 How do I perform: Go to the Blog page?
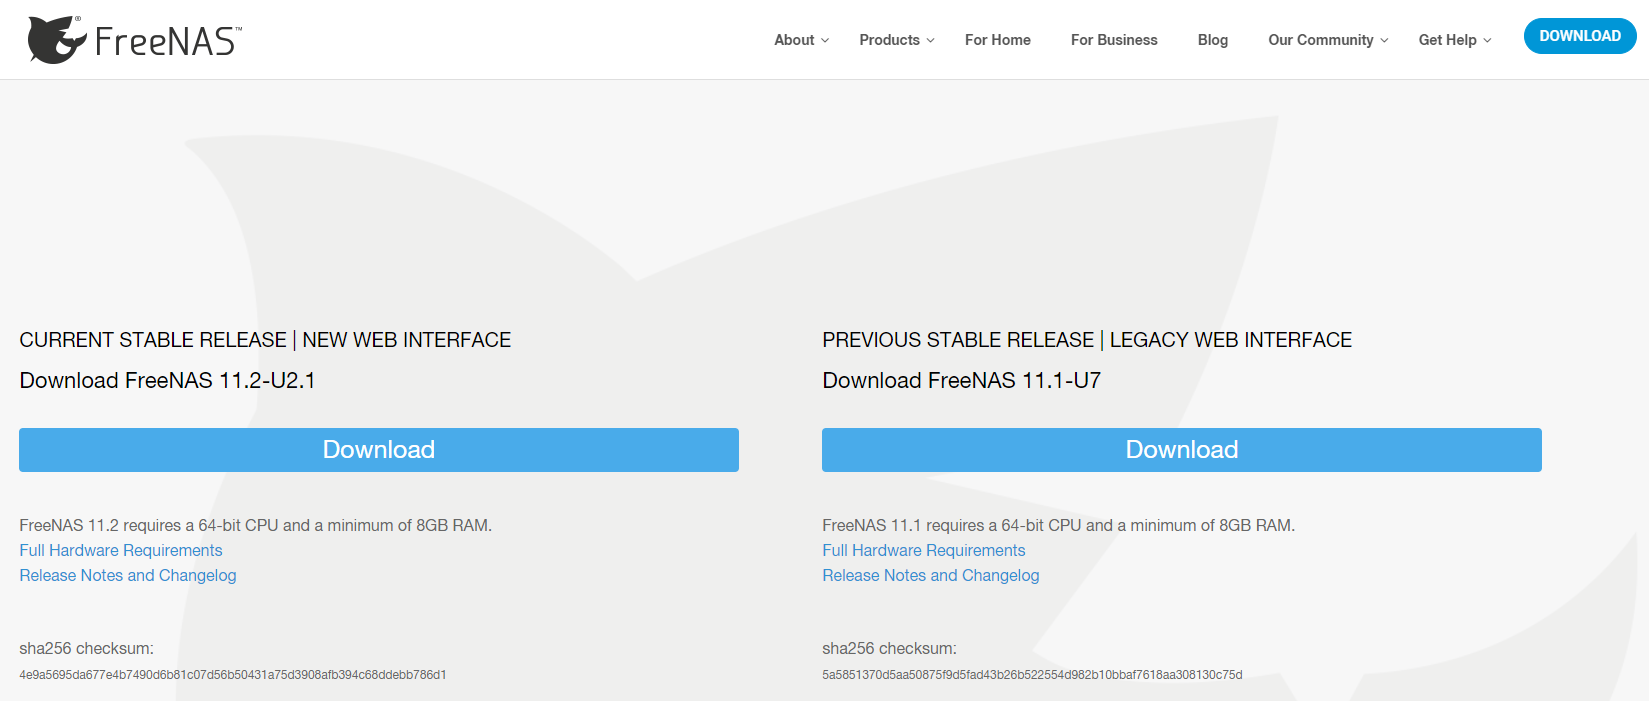tap(1212, 40)
